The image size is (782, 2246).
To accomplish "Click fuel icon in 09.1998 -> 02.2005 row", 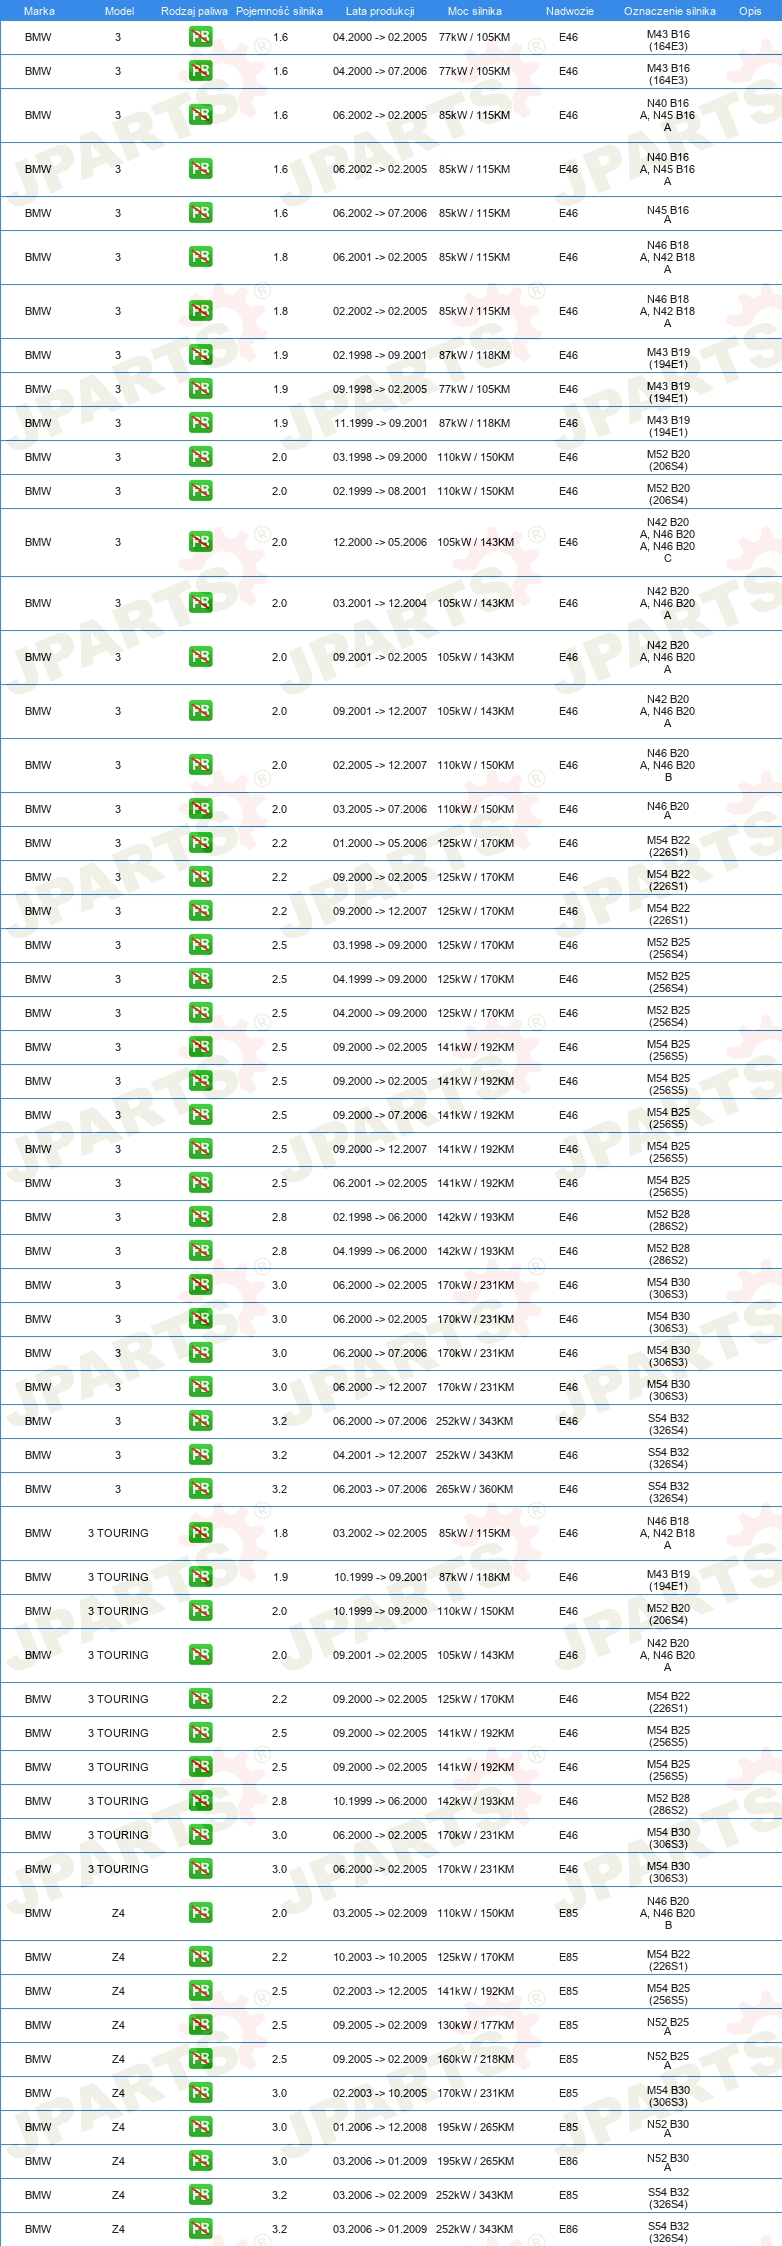I will click(200, 389).
